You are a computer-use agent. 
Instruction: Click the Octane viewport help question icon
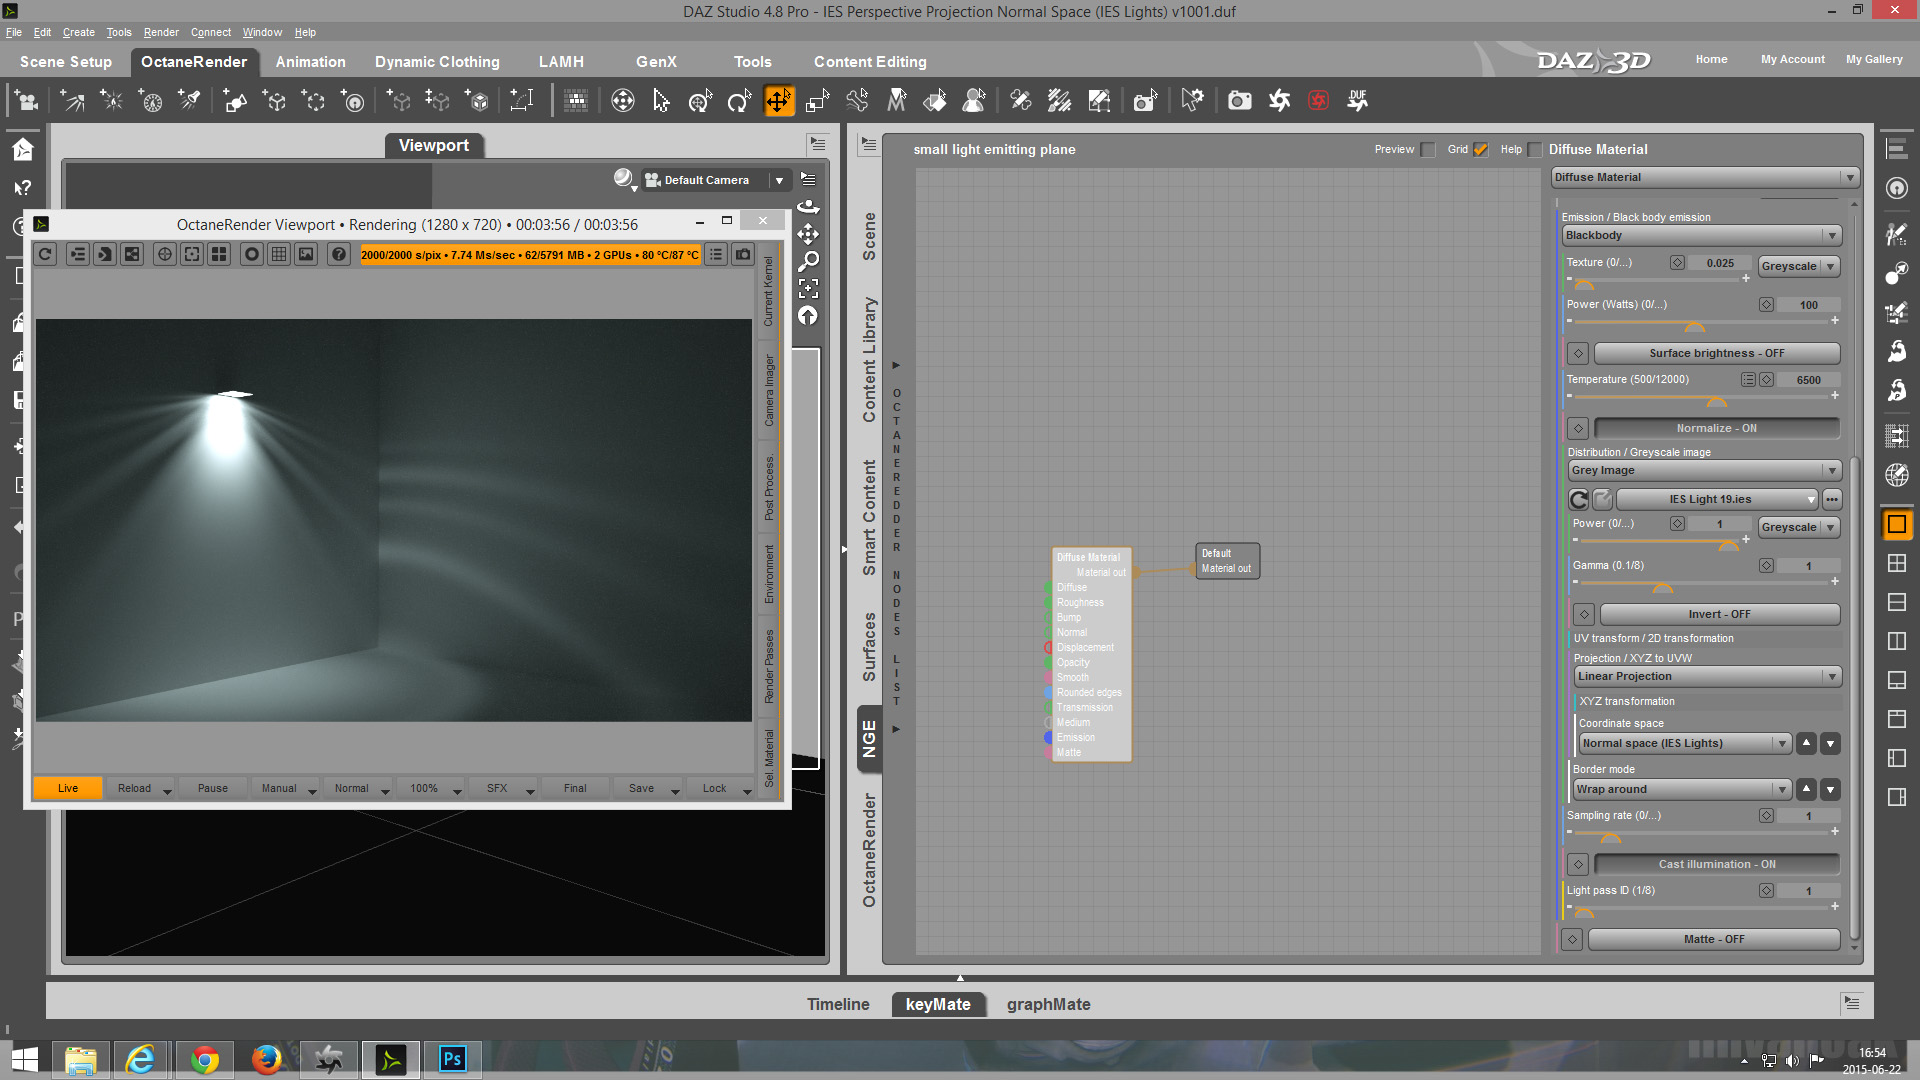338,254
